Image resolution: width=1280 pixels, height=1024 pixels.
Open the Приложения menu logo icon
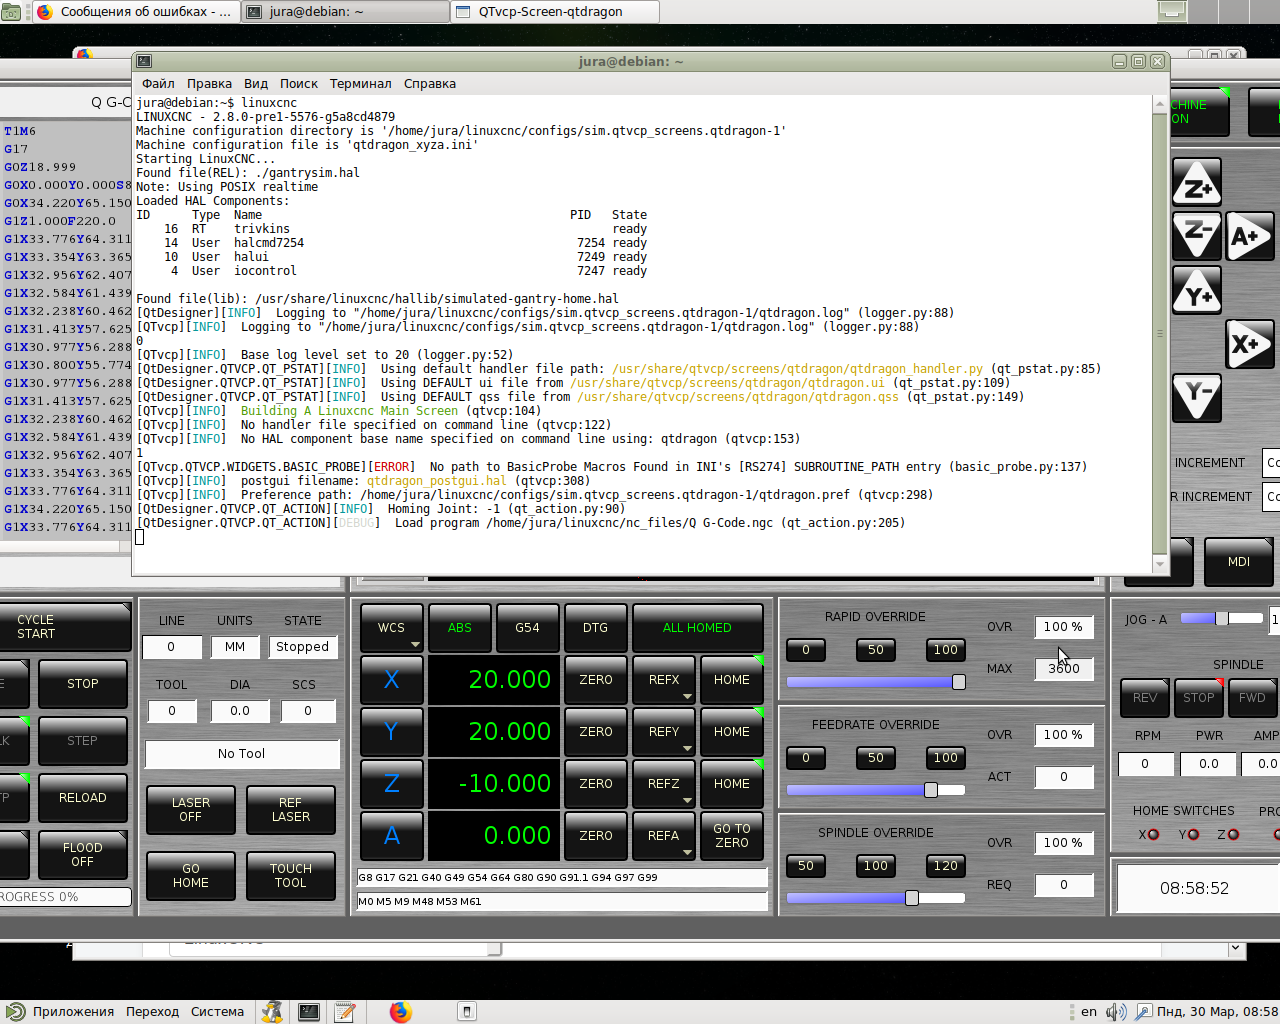point(15,1012)
